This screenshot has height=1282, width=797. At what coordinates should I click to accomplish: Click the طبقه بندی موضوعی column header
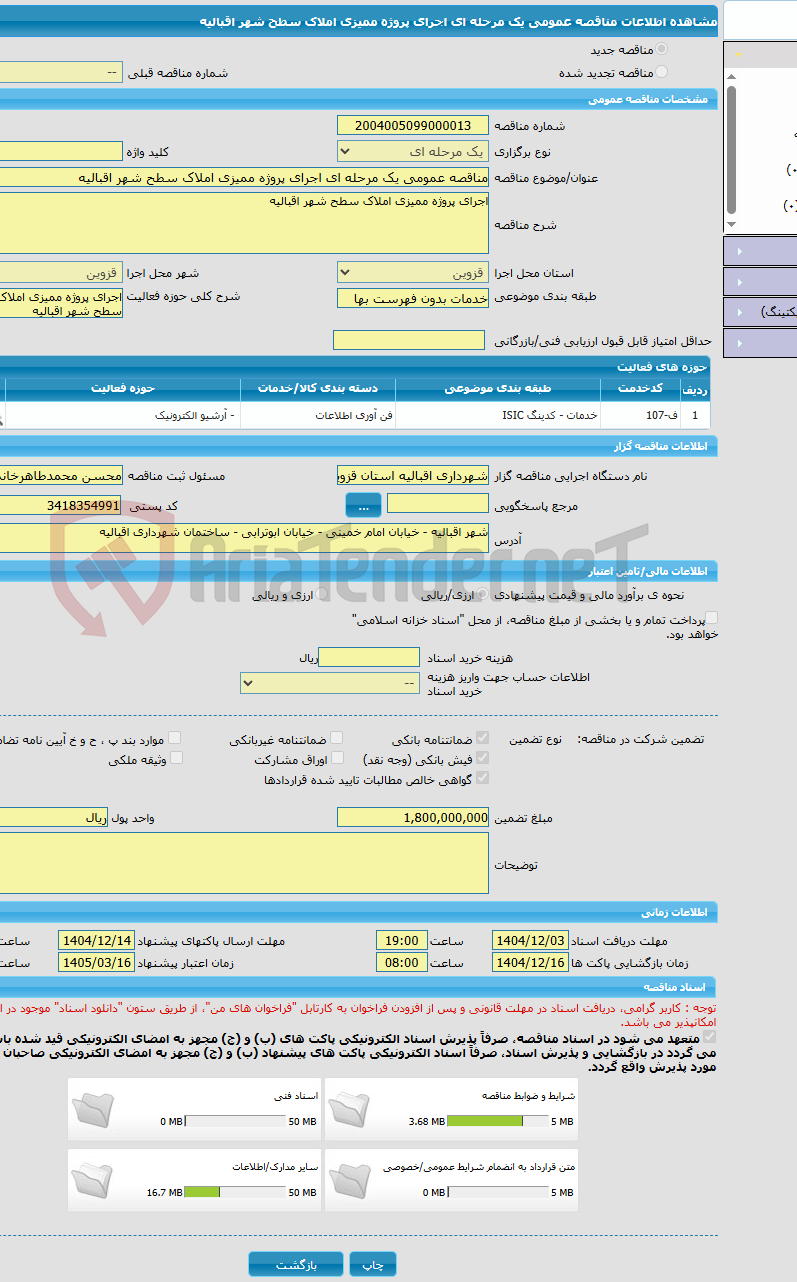coord(498,388)
